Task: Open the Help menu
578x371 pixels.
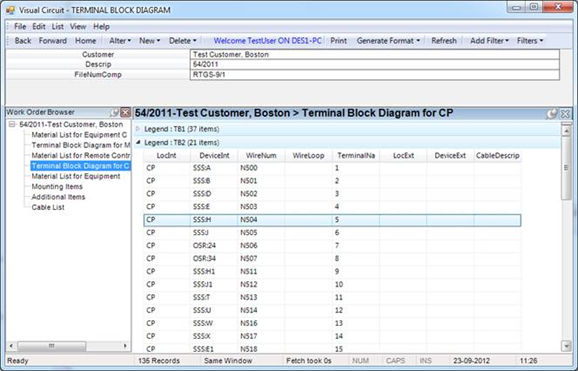Action: pyautogui.click(x=101, y=27)
